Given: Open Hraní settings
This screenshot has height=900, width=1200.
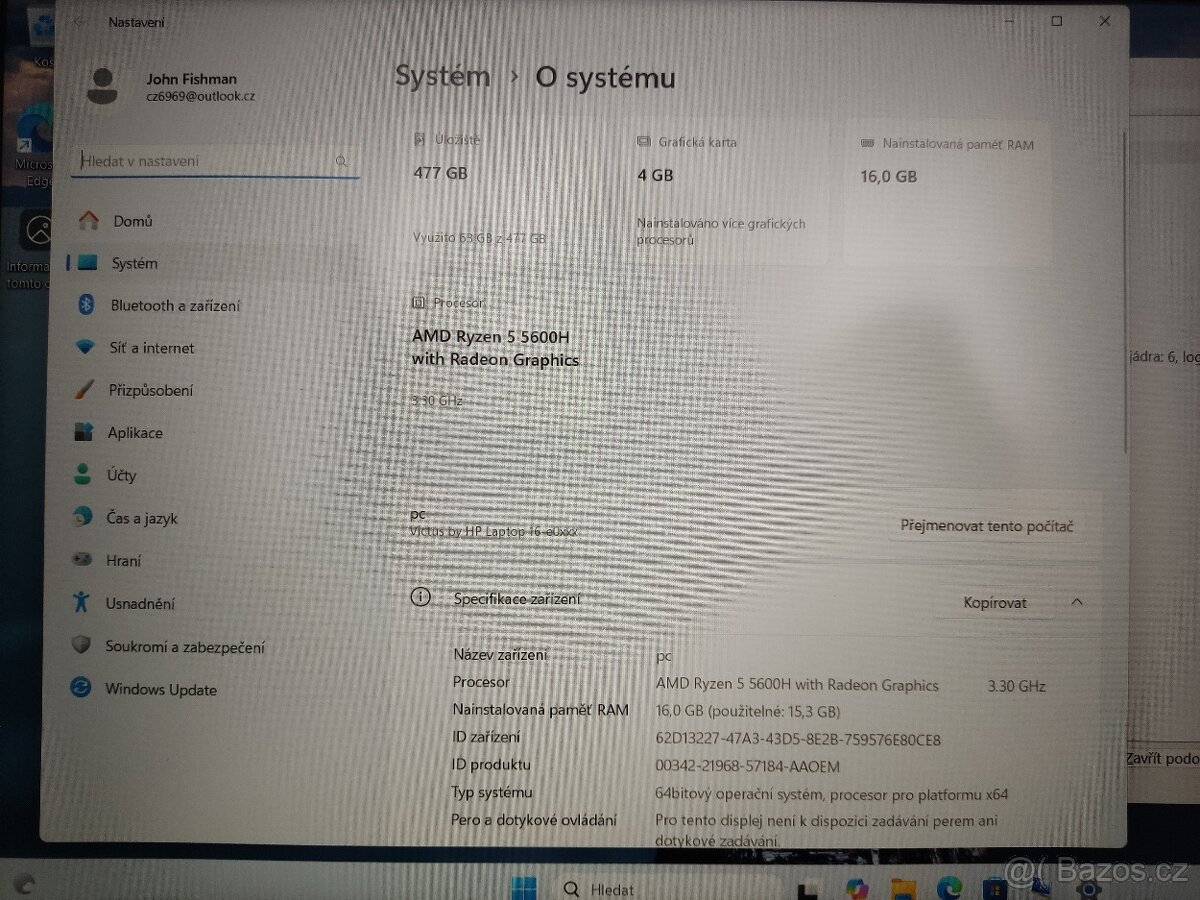Looking at the screenshot, I should point(123,560).
